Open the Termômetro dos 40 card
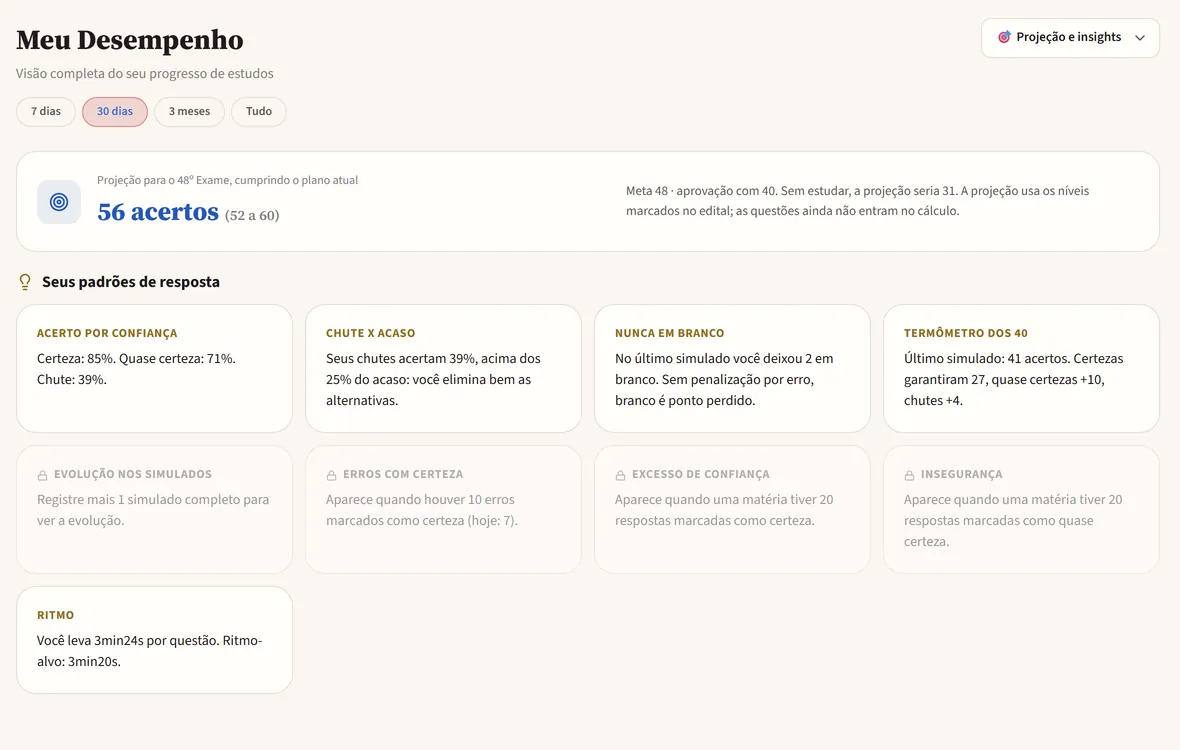1180x750 pixels. (1021, 369)
